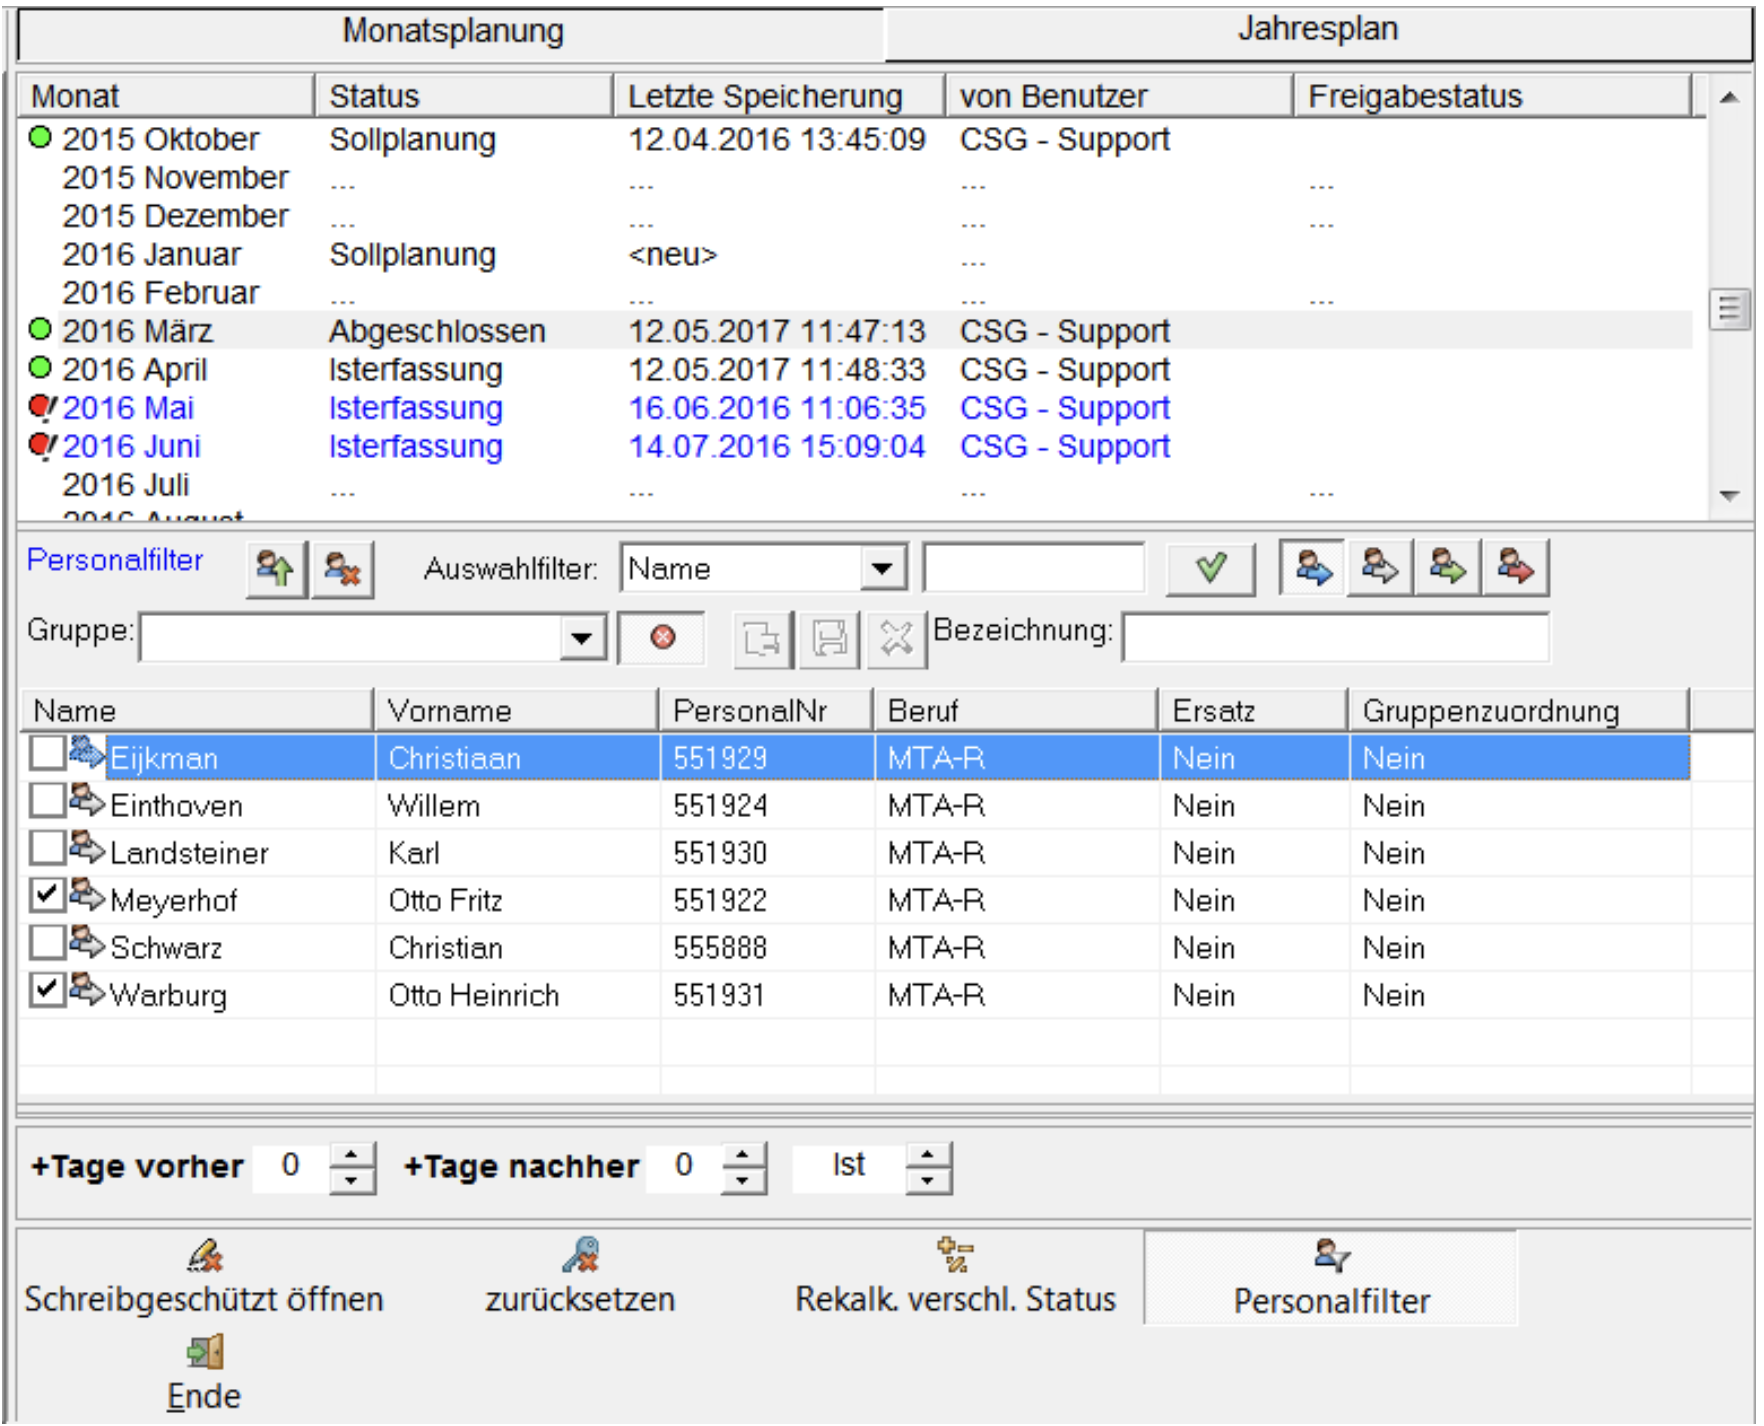Click the Ende button
The height and width of the screenshot is (1426, 1764).
[204, 1374]
